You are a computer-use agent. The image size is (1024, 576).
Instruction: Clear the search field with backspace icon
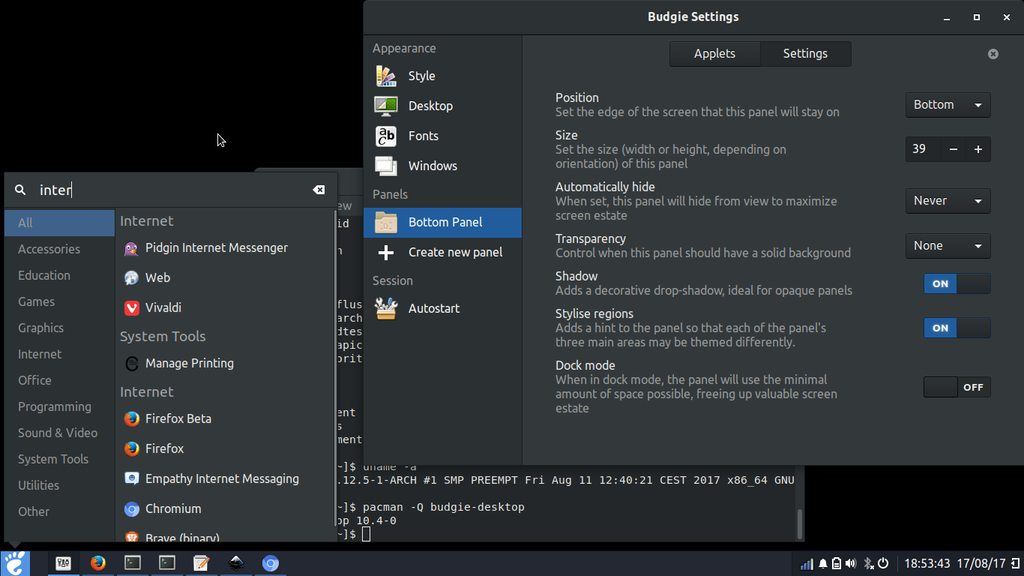(318, 189)
